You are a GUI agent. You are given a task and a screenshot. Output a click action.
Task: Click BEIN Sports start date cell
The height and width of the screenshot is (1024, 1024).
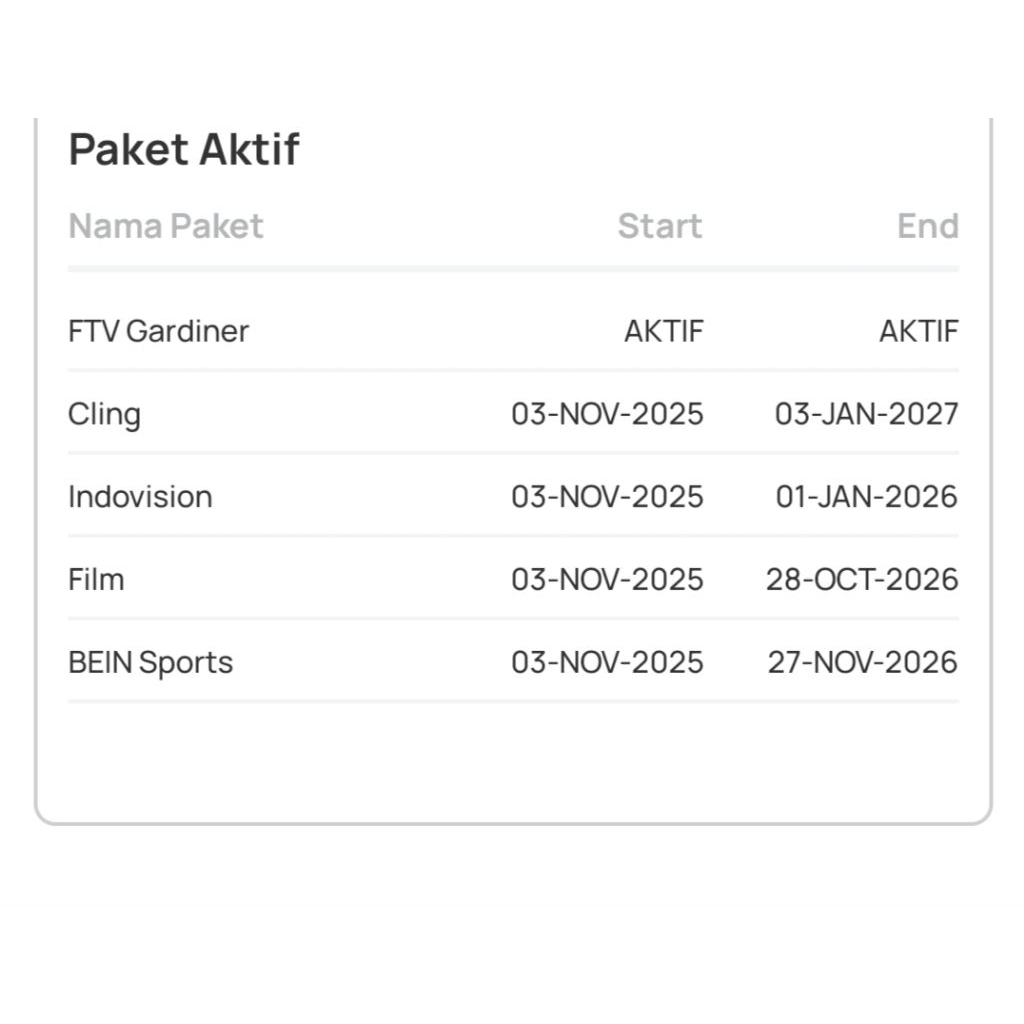point(607,662)
